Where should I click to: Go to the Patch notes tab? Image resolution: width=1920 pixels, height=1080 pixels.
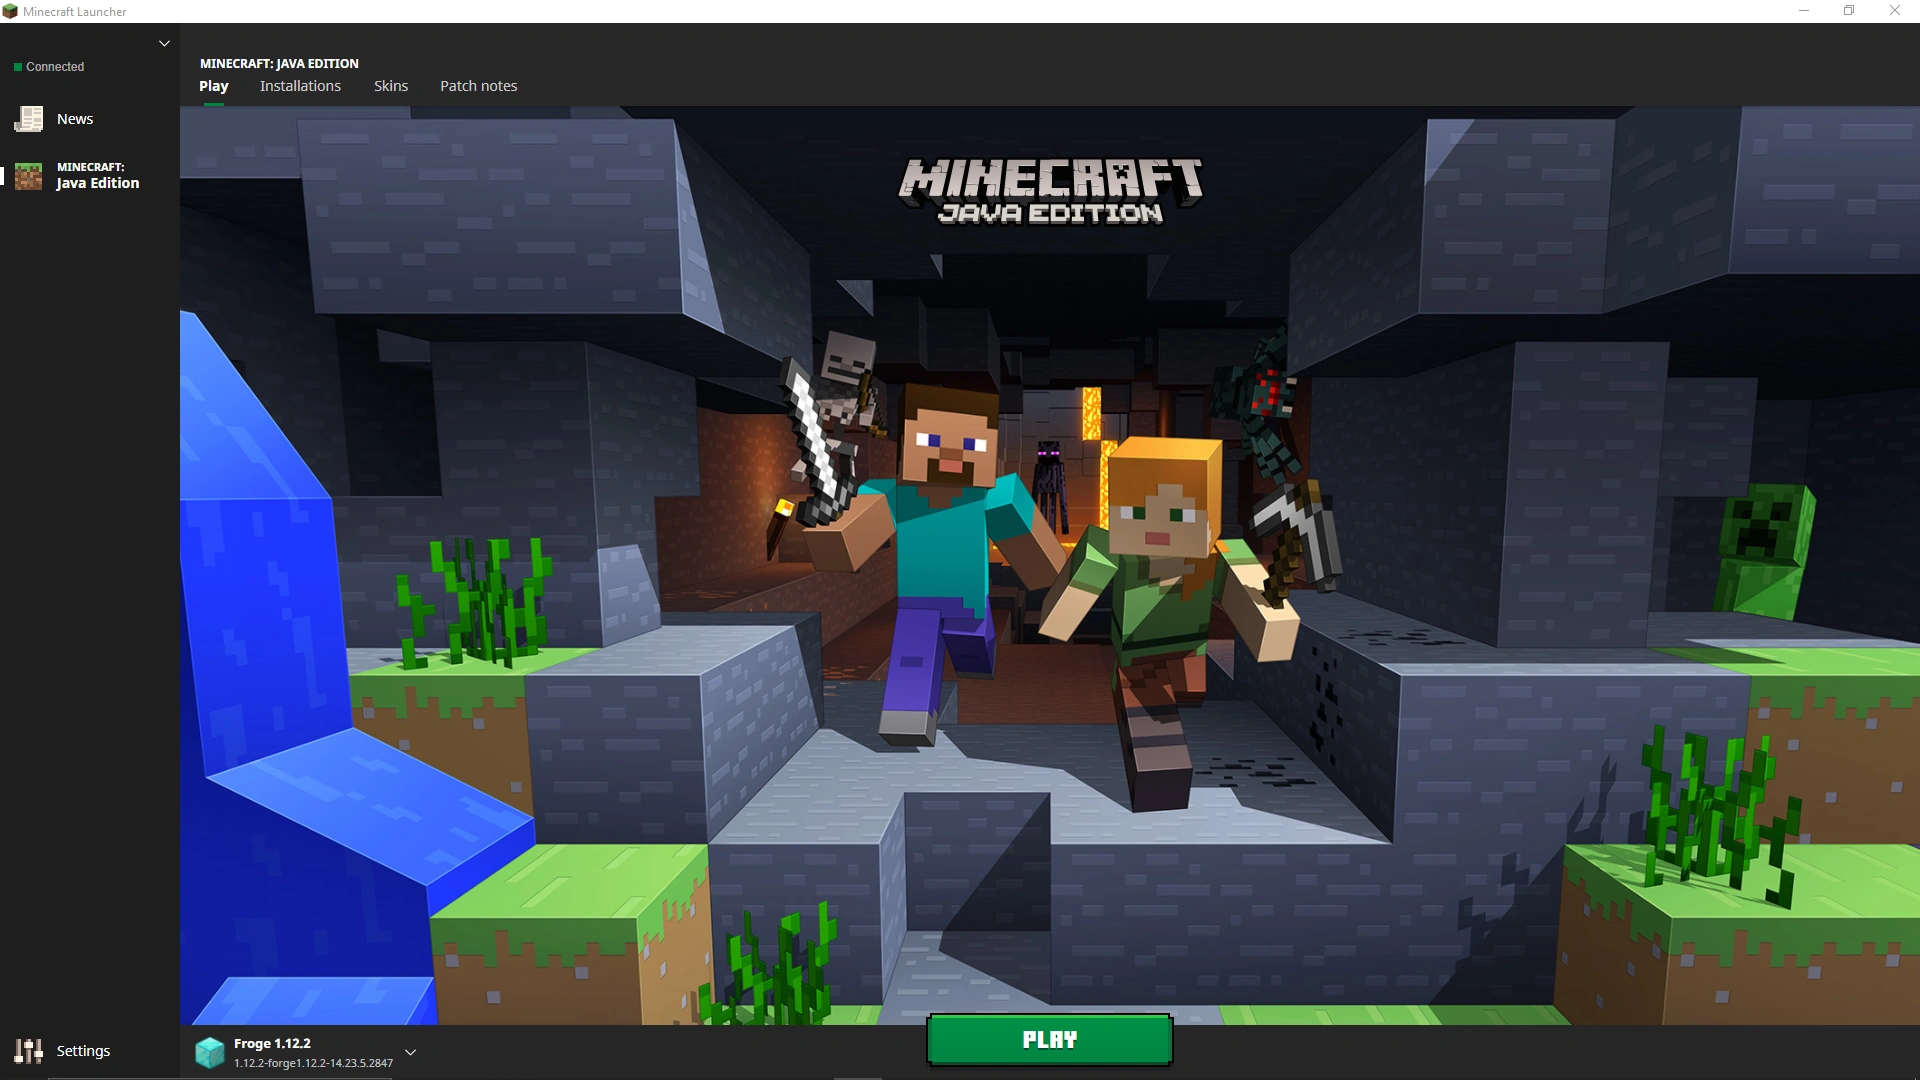point(479,86)
